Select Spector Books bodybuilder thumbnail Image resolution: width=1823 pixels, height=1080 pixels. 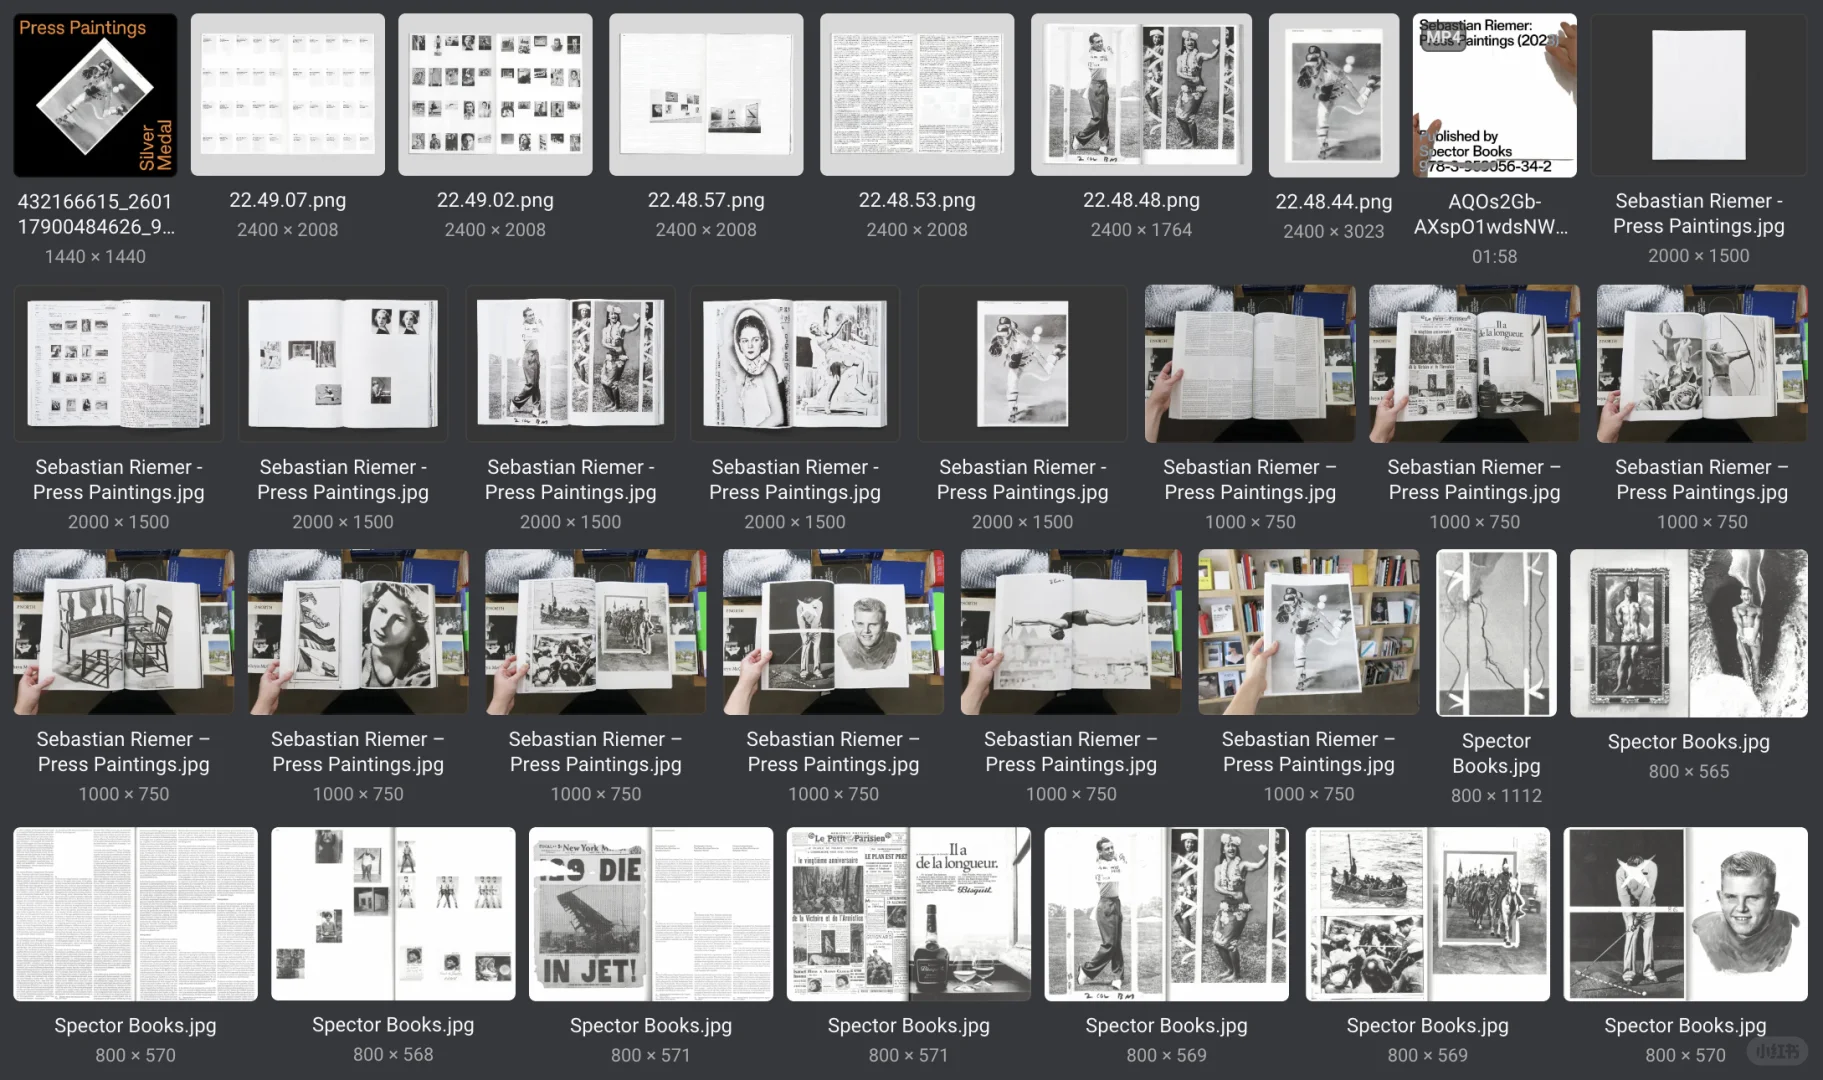click(1689, 633)
